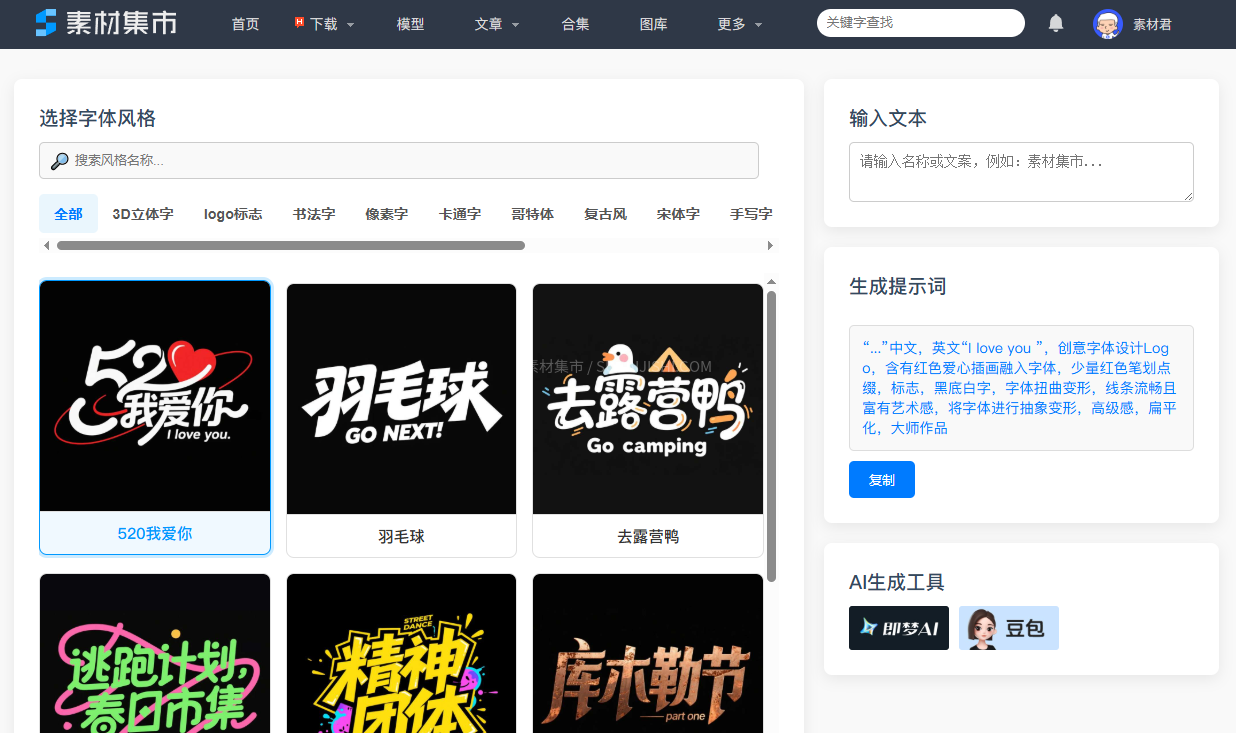Open 豆包 AI generation tool

pos(1009,628)
